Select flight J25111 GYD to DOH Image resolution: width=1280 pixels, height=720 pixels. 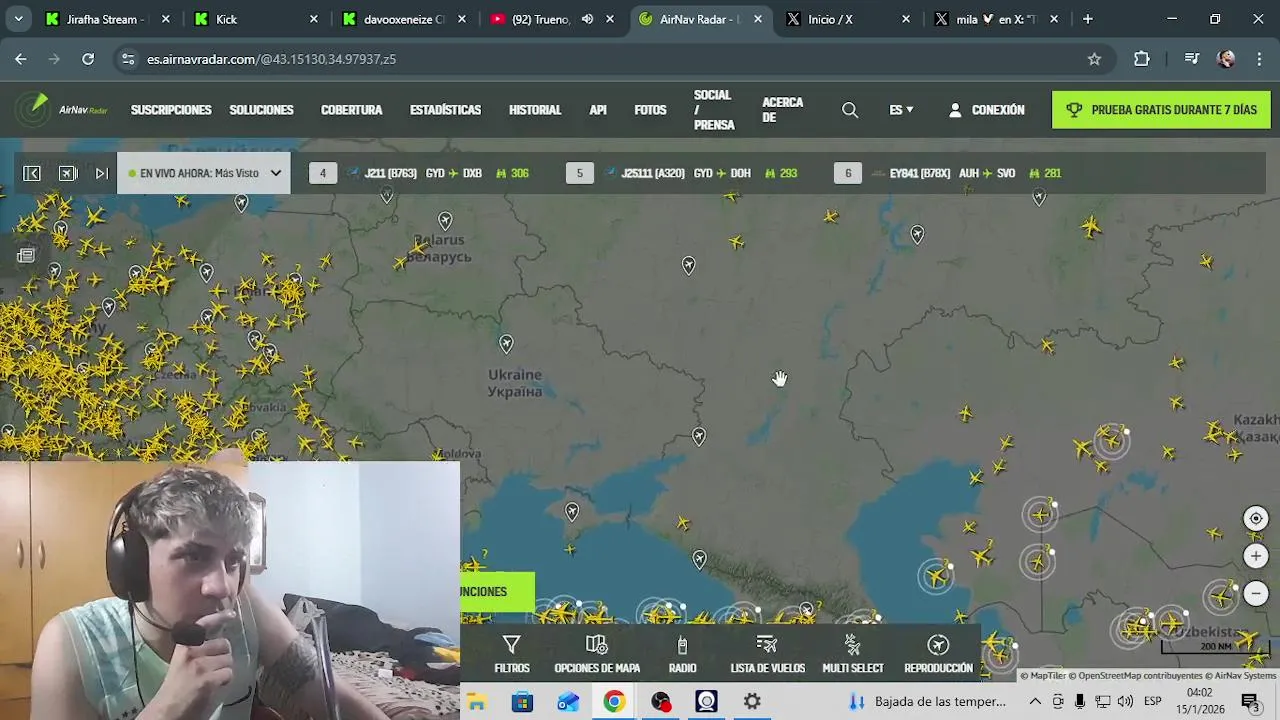(x=682, y=173)
